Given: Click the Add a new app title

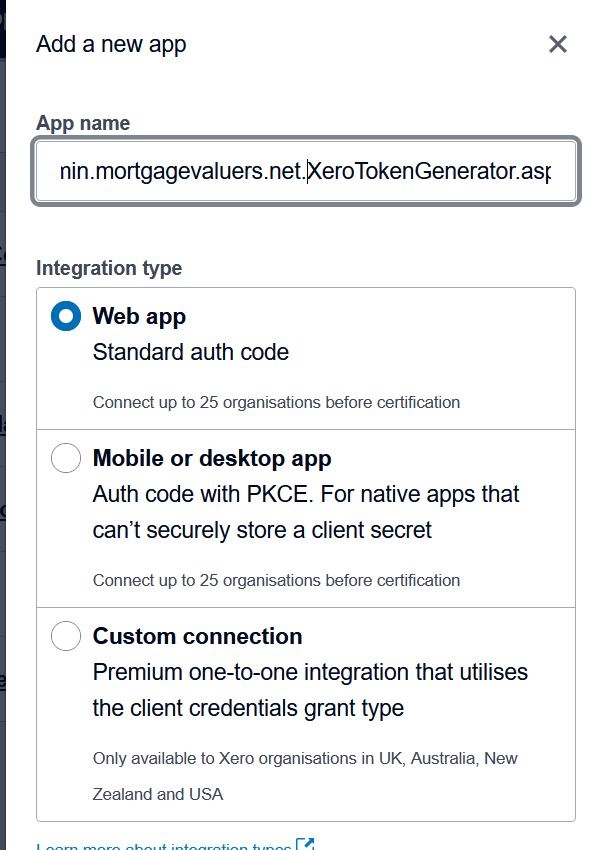Looking at the screenshot, I should (110, 44).
